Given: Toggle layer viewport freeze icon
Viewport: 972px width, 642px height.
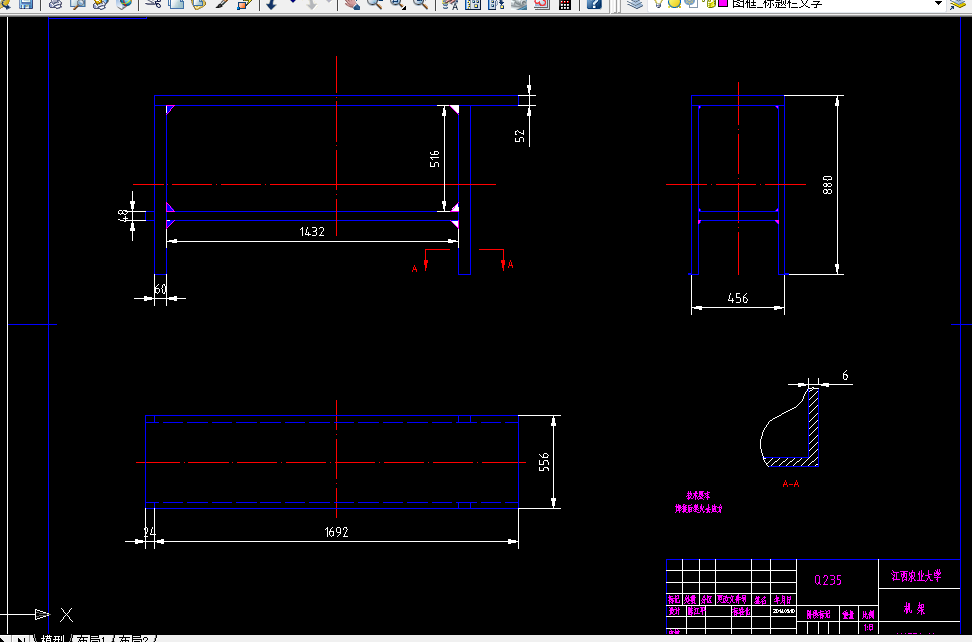Looking at the screenshot, I should coord(691,3).
